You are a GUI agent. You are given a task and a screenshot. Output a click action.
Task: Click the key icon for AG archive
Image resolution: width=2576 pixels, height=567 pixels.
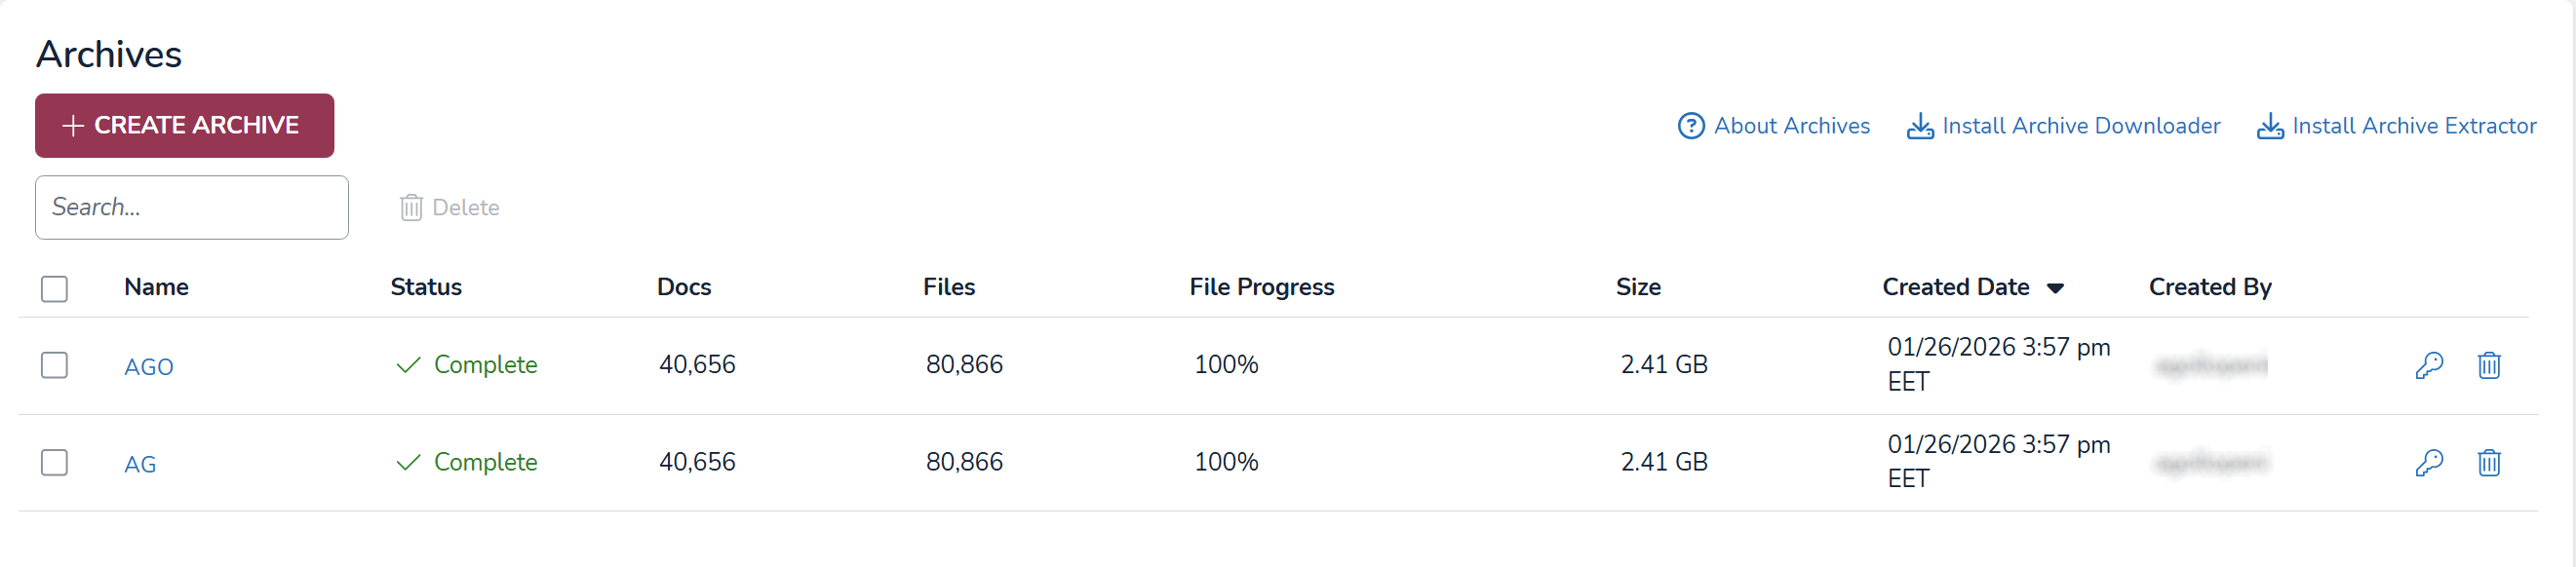click(x=2429, y=462)
